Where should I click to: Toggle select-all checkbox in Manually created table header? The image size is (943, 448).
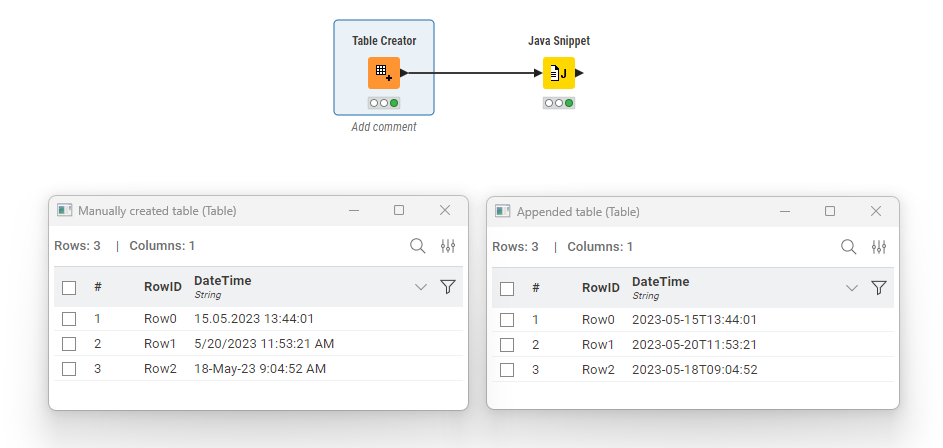click(69, 288)
